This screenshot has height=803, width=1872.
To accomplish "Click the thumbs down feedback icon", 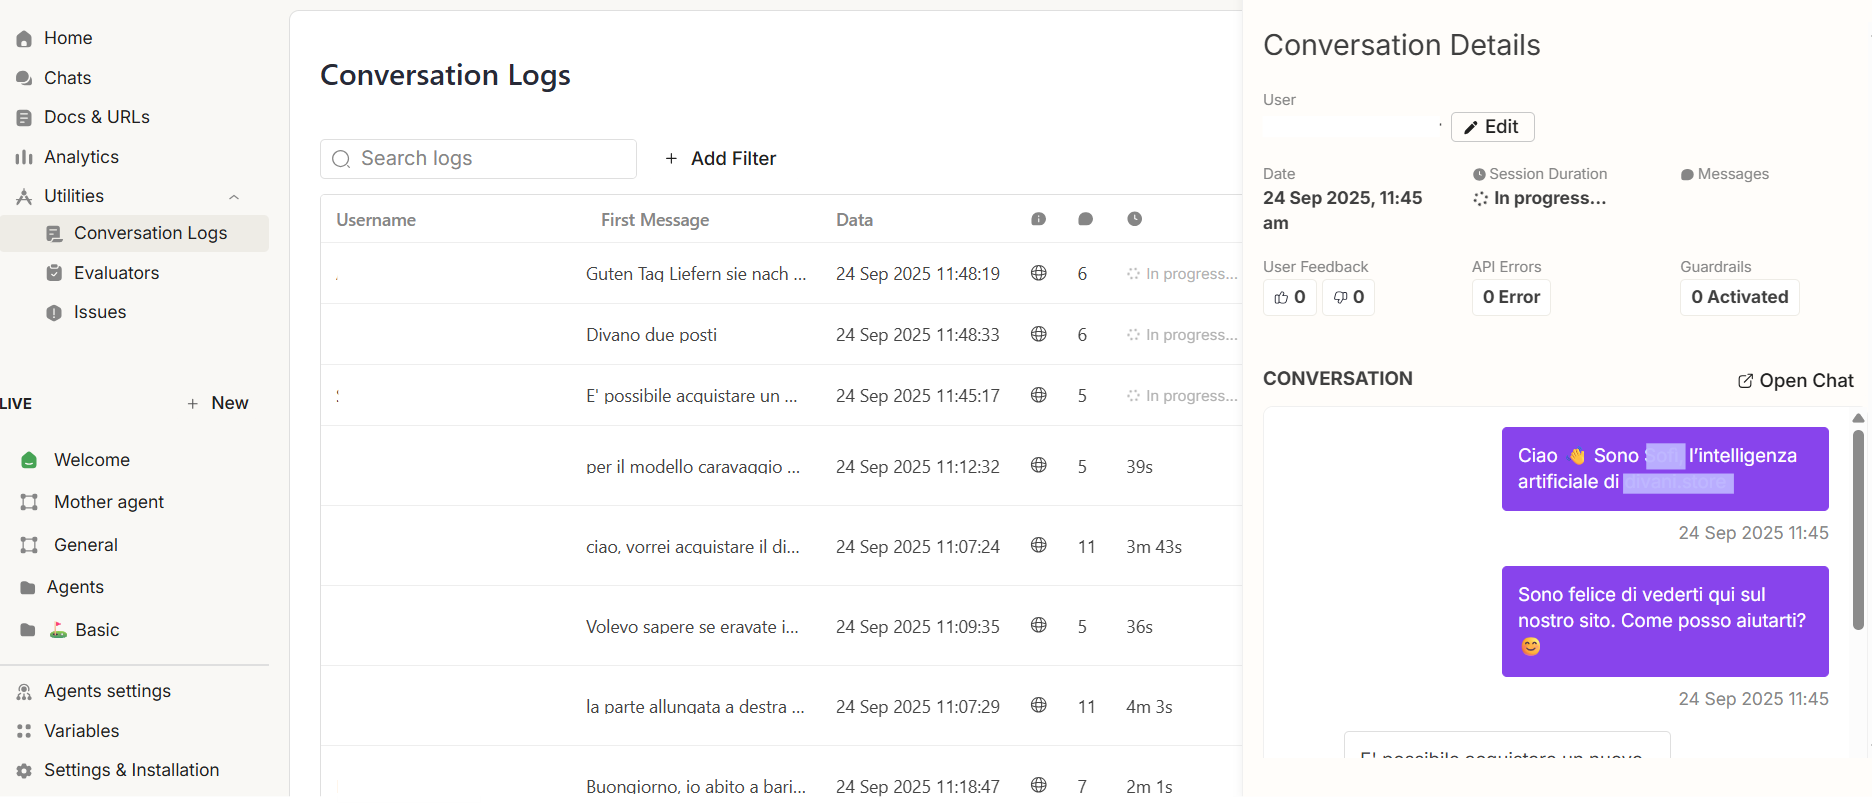I will click(x=1340, y=297).
